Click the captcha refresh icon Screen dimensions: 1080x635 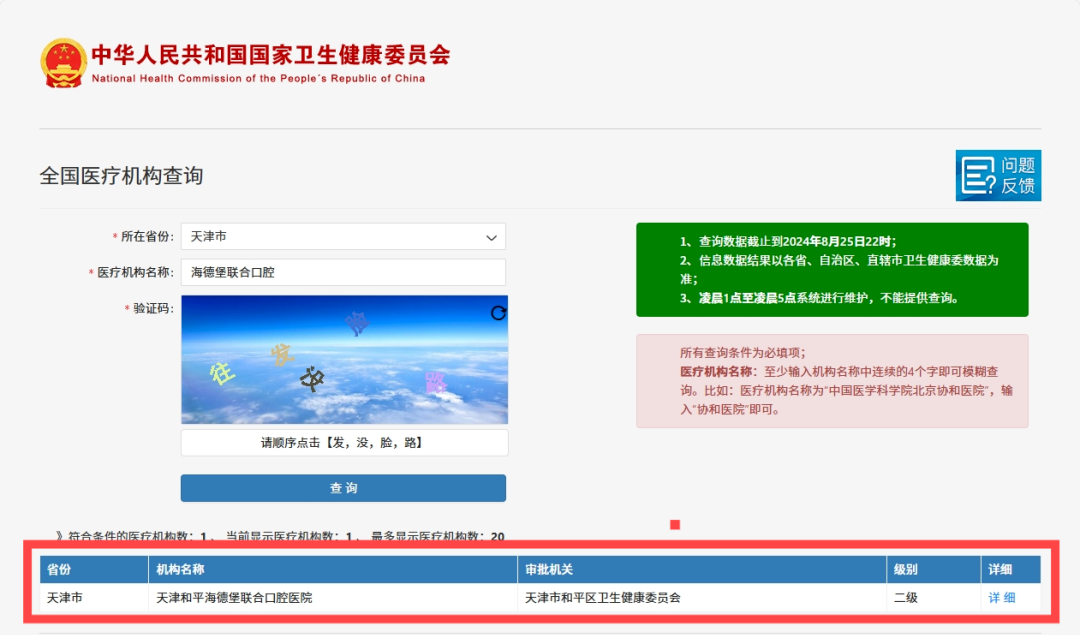coord(498,313)
